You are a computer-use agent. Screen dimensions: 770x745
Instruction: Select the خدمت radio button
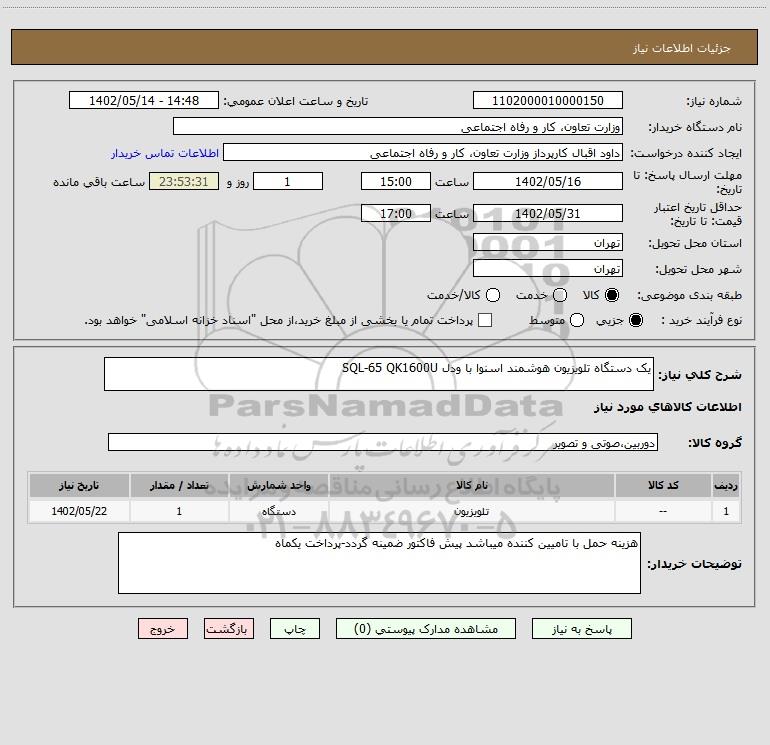pyautogui.click(x=560, y=295)
